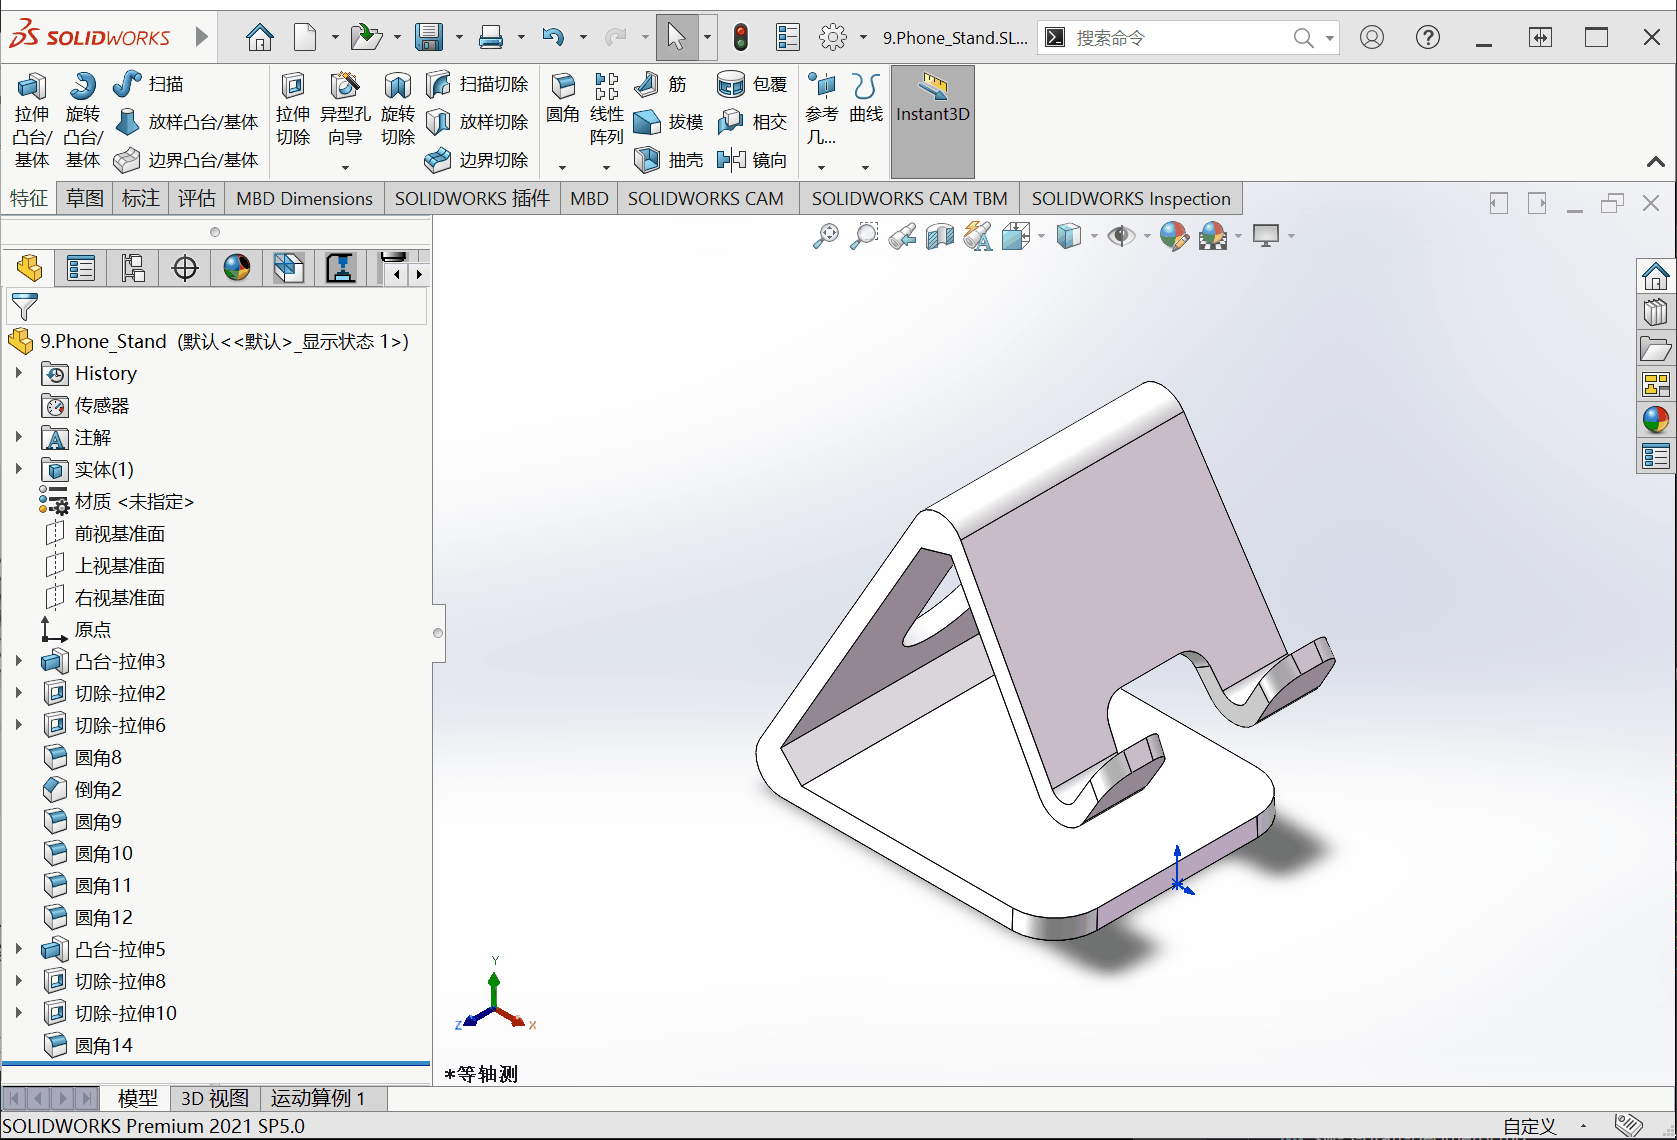
Task: Select the Extruded Boss/Base (拉伸凸台/基体) tool
Action: tap(31, 120)
